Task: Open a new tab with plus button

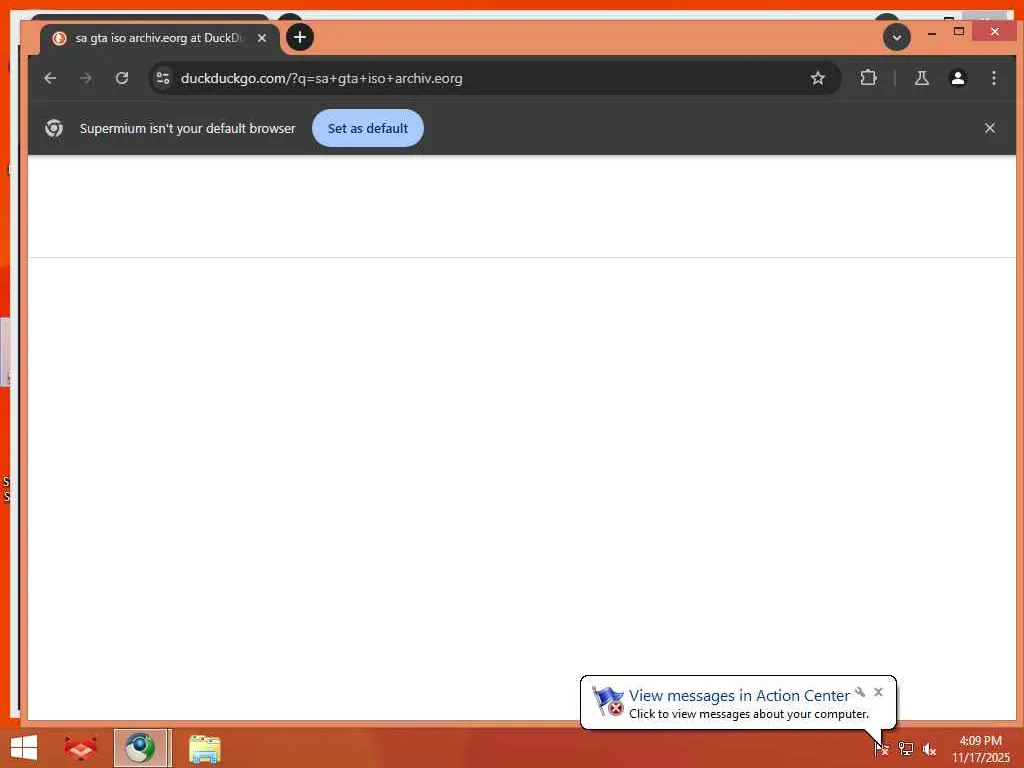Action: pyautogui.click(x=300, y=37)
